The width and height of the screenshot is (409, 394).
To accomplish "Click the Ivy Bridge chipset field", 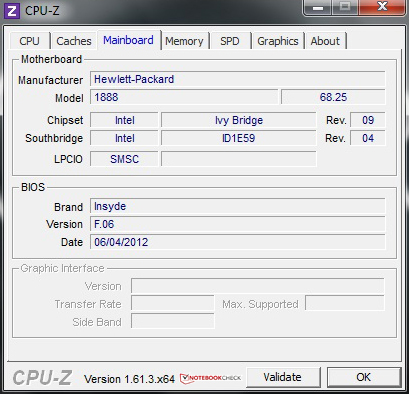I will [x=239, y=120].
